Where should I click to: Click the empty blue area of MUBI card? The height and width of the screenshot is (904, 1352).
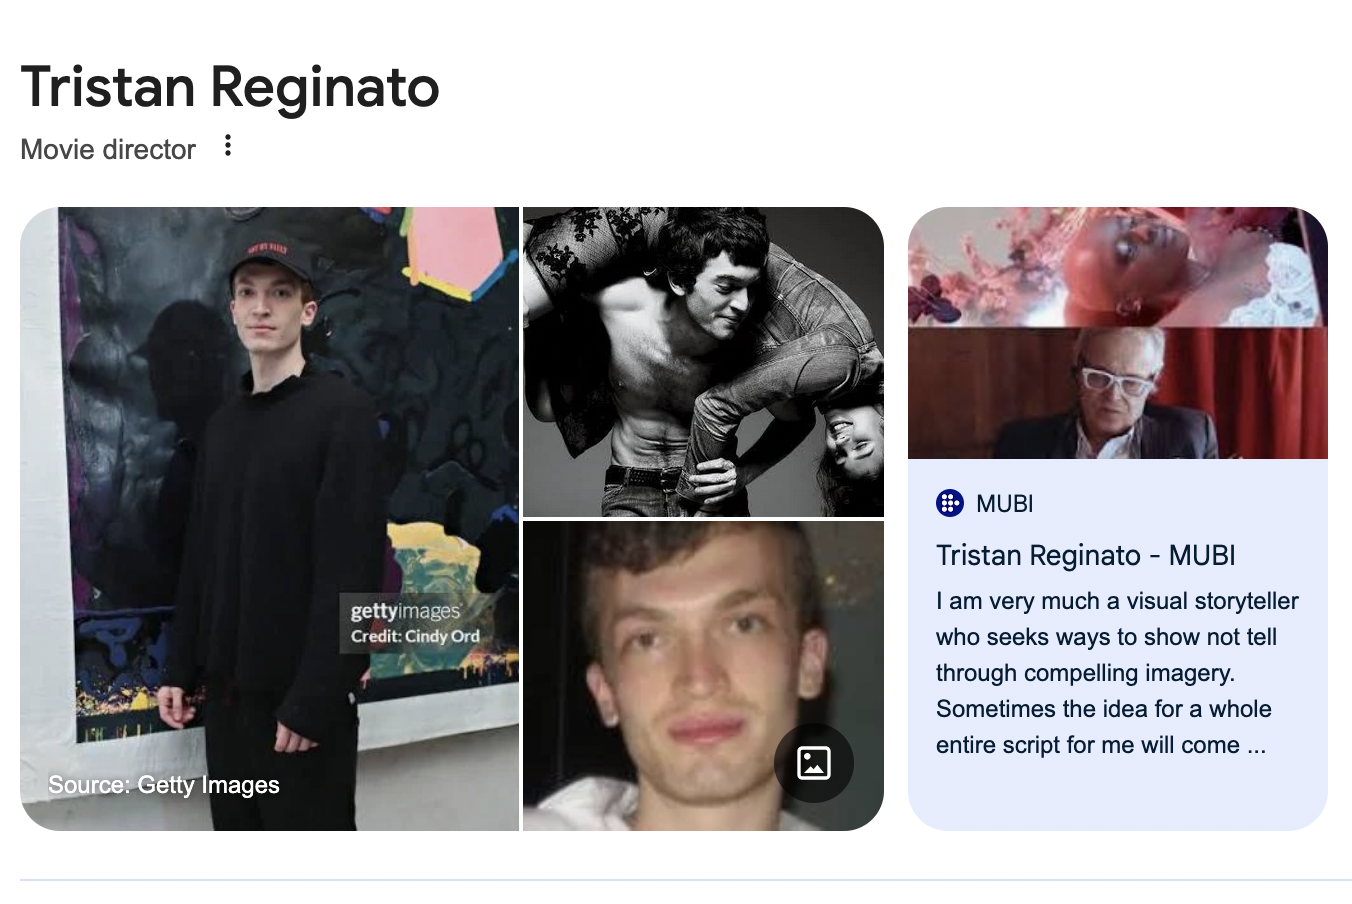coord(1117,796)
